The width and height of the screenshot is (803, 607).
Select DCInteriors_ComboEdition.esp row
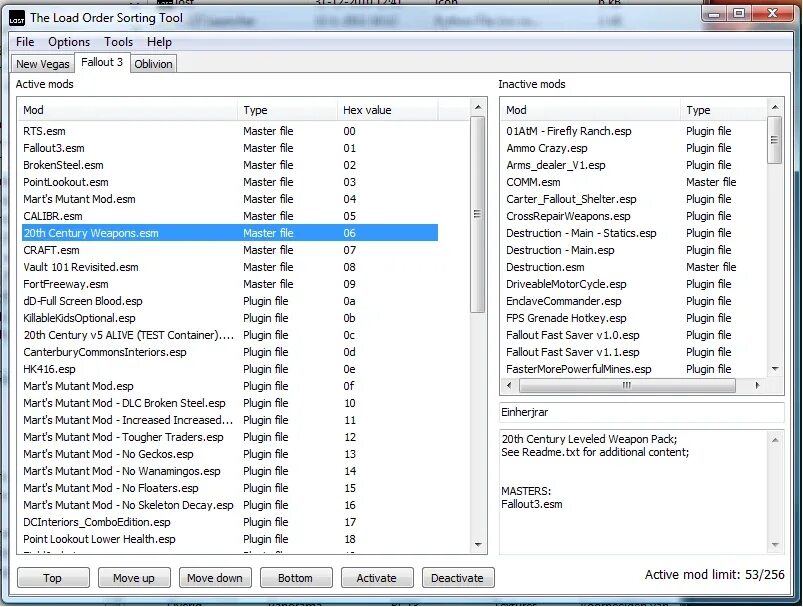click(x=229, y=522)
